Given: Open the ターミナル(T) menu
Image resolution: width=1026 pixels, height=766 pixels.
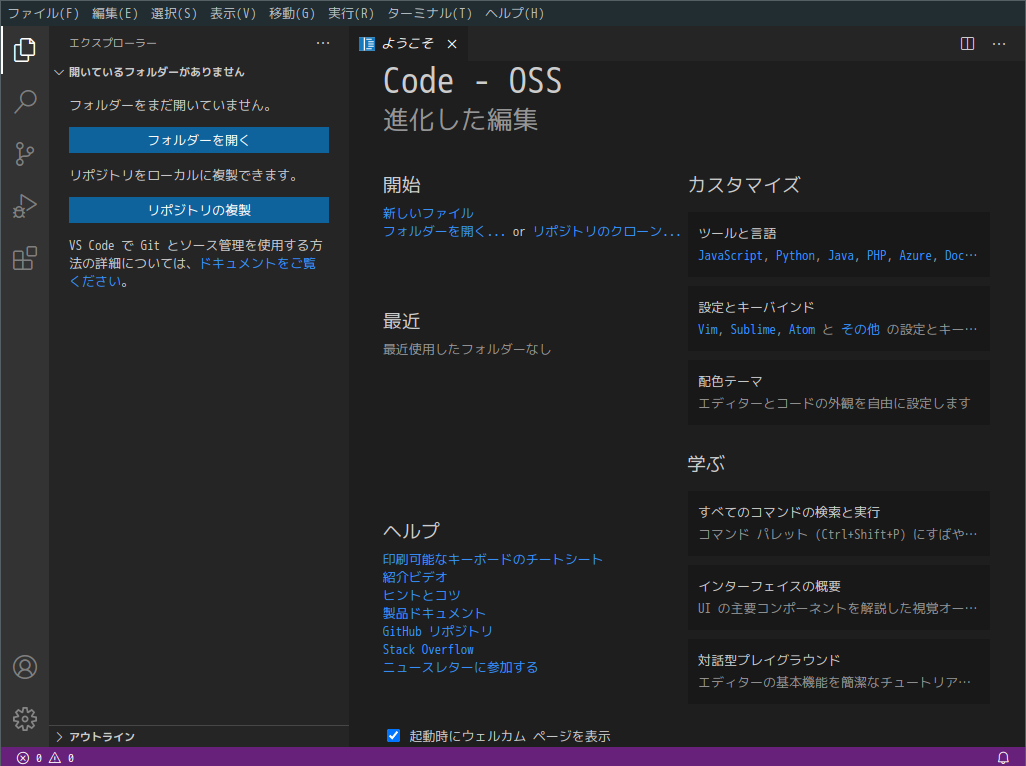Looking at the screenshot, I should coord(429,13).
